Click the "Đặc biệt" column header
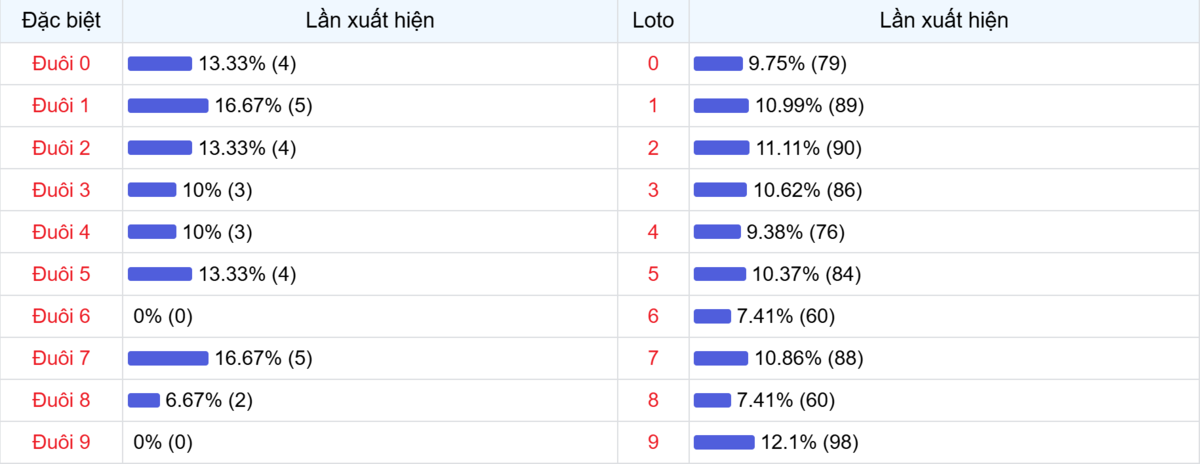The image size is (1200, 464). (61, 20)
